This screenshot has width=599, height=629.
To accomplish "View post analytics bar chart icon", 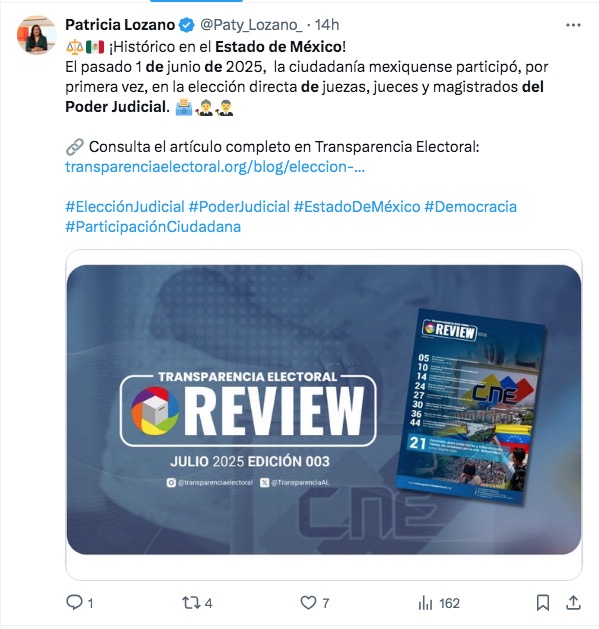I will pos(425,603).
